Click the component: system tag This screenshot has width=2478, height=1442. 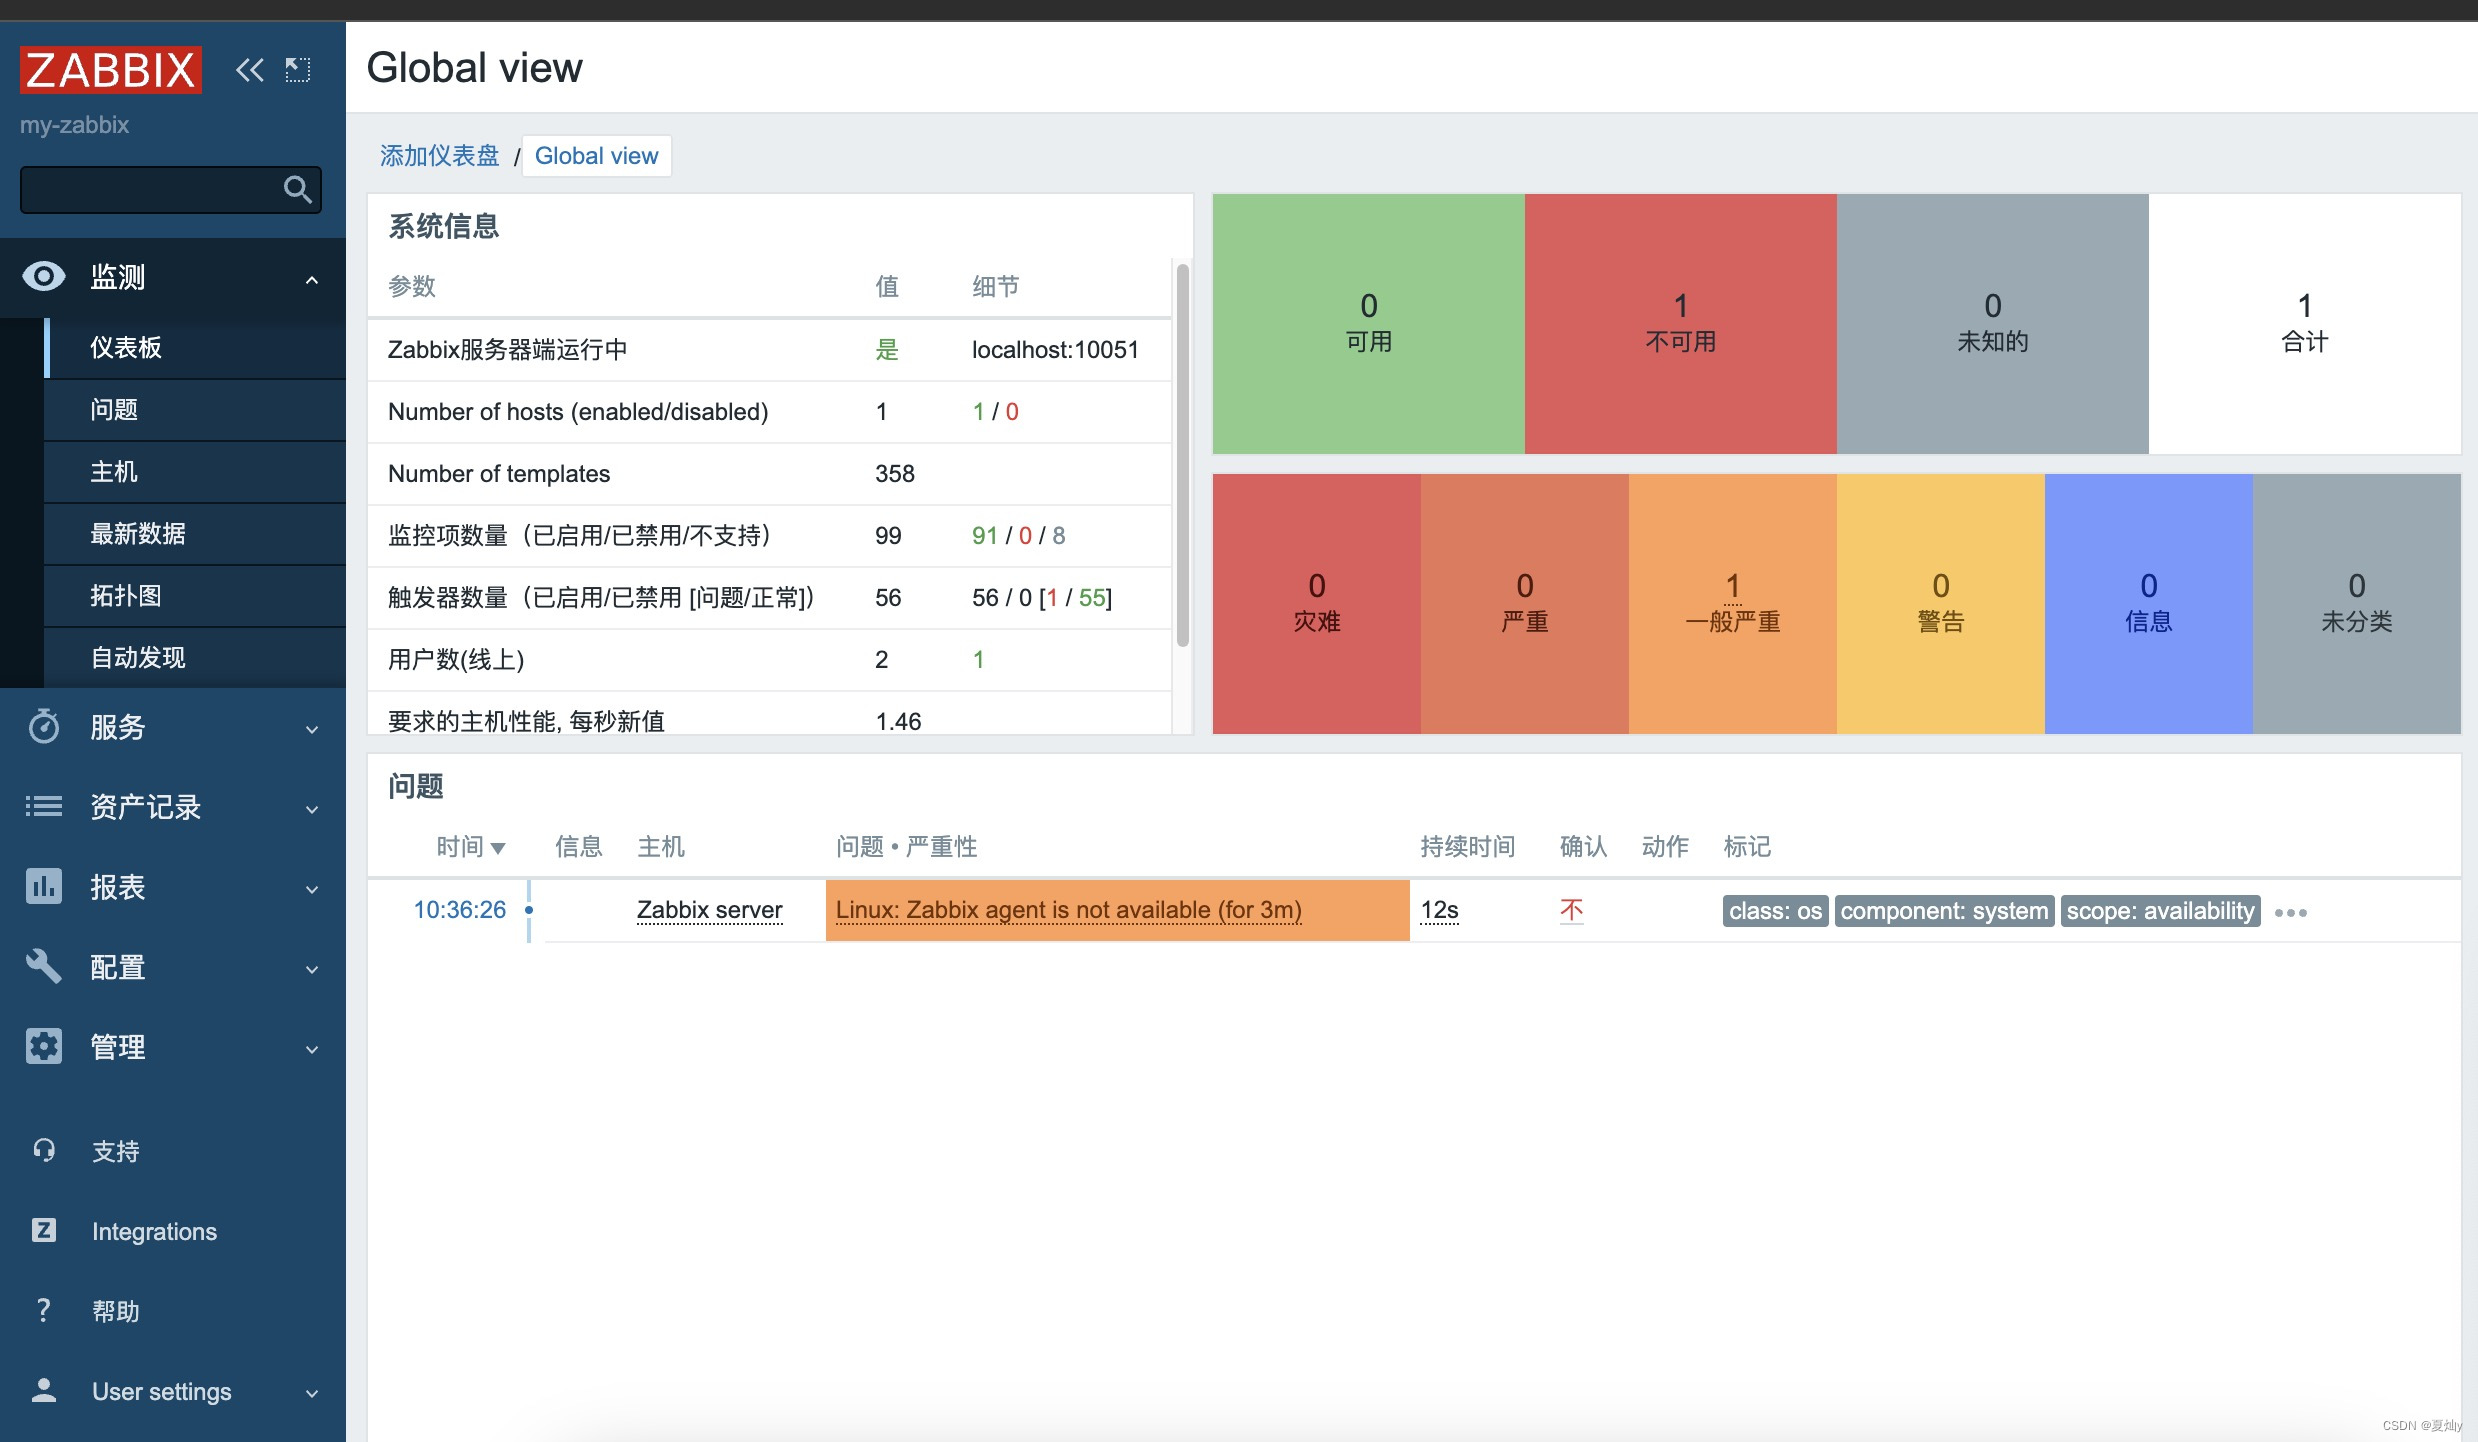point(1944,911)
